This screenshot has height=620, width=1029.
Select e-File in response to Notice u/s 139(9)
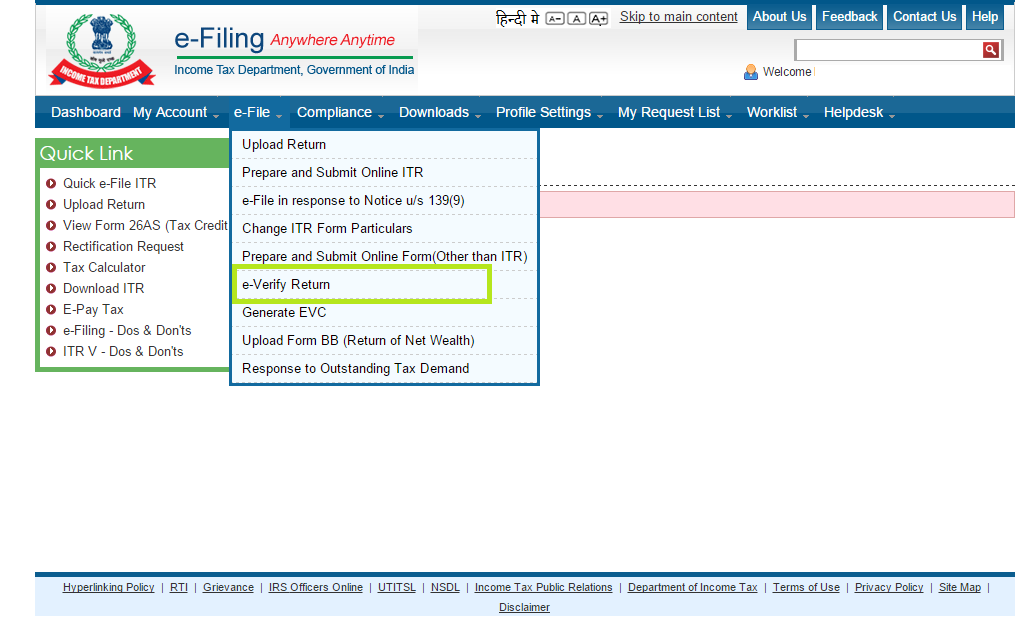(384, 201)
